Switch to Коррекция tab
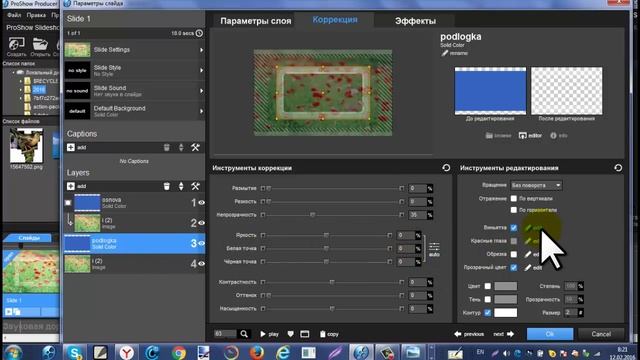This screenshot has width=640, height=360. click(x=335, y=20)
